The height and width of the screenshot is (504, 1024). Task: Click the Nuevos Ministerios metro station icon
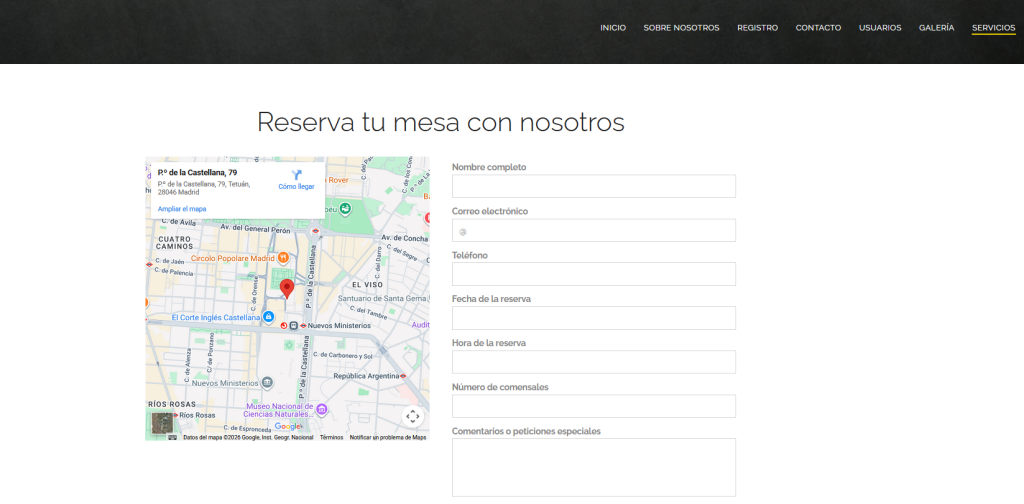coord(303,325)
